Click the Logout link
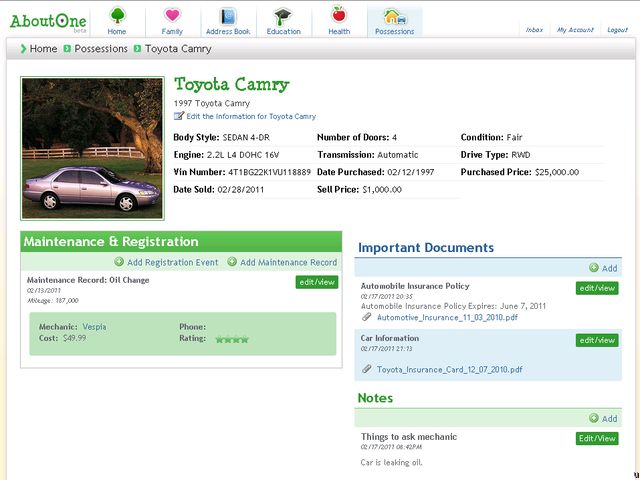640x480 pixels. pos(617,30)
